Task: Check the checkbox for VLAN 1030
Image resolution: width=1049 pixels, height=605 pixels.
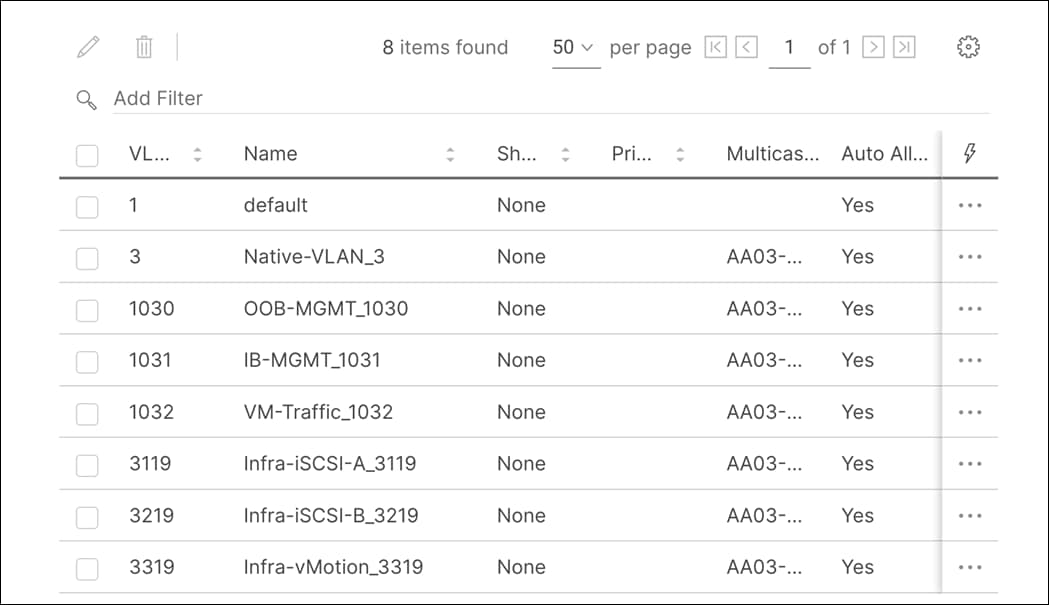Action: 87,308
